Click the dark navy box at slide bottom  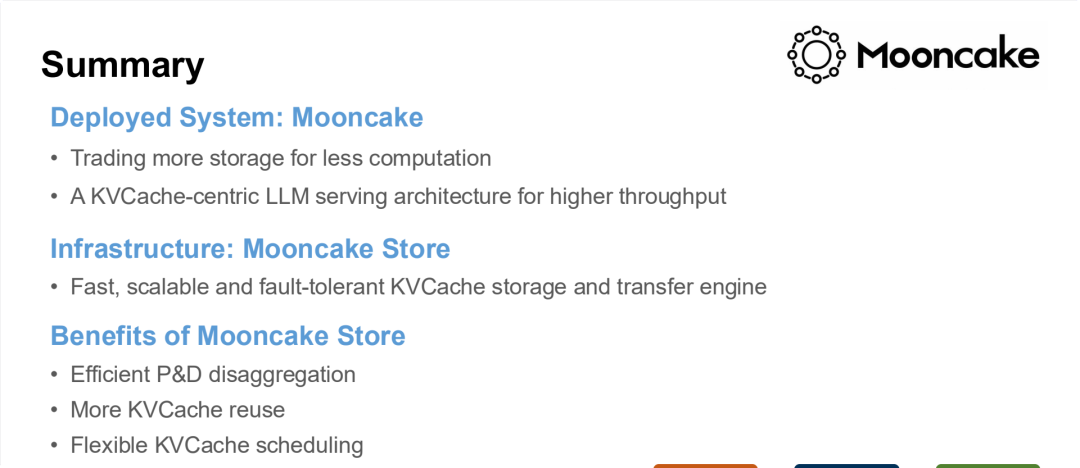click(x=846, y=465)
